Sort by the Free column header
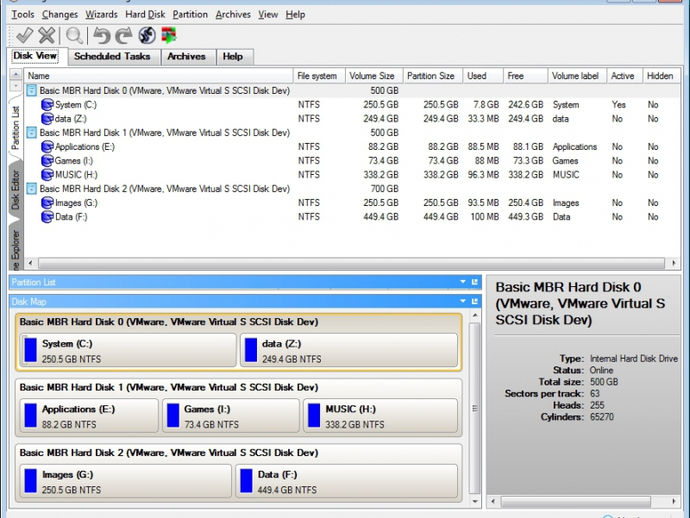 coord(525,76)
